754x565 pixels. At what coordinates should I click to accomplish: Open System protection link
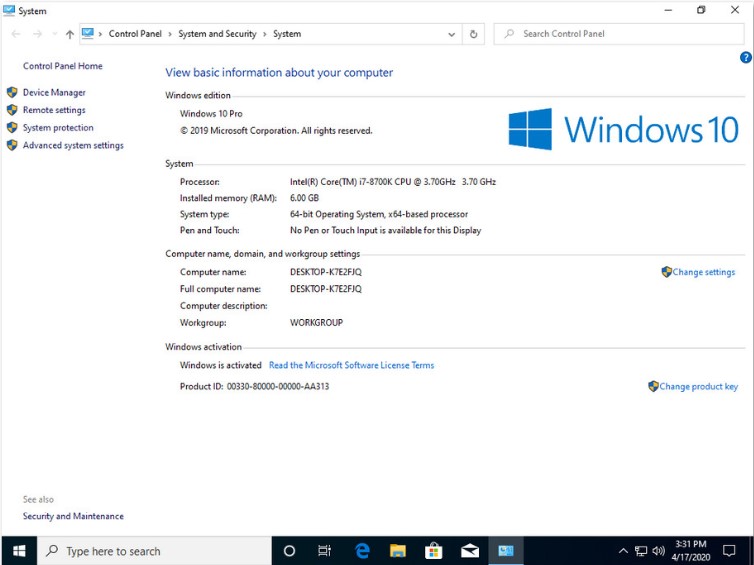click(58, 127)
